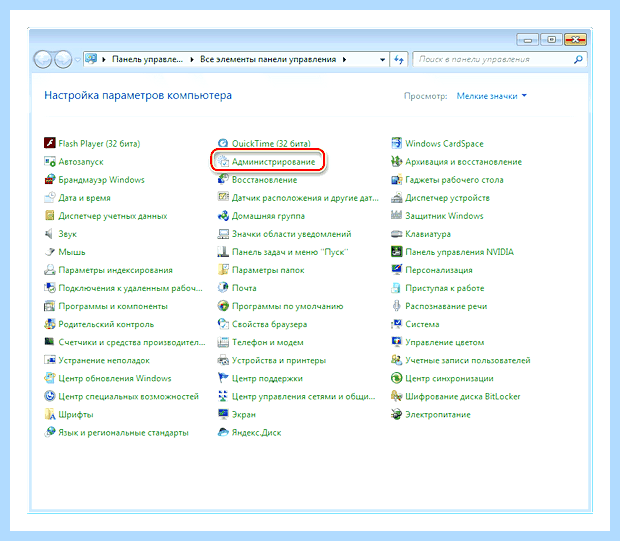Click Параметры индексирования icon
This screenshot has width=620, height=541.
(x=49, y=270)
